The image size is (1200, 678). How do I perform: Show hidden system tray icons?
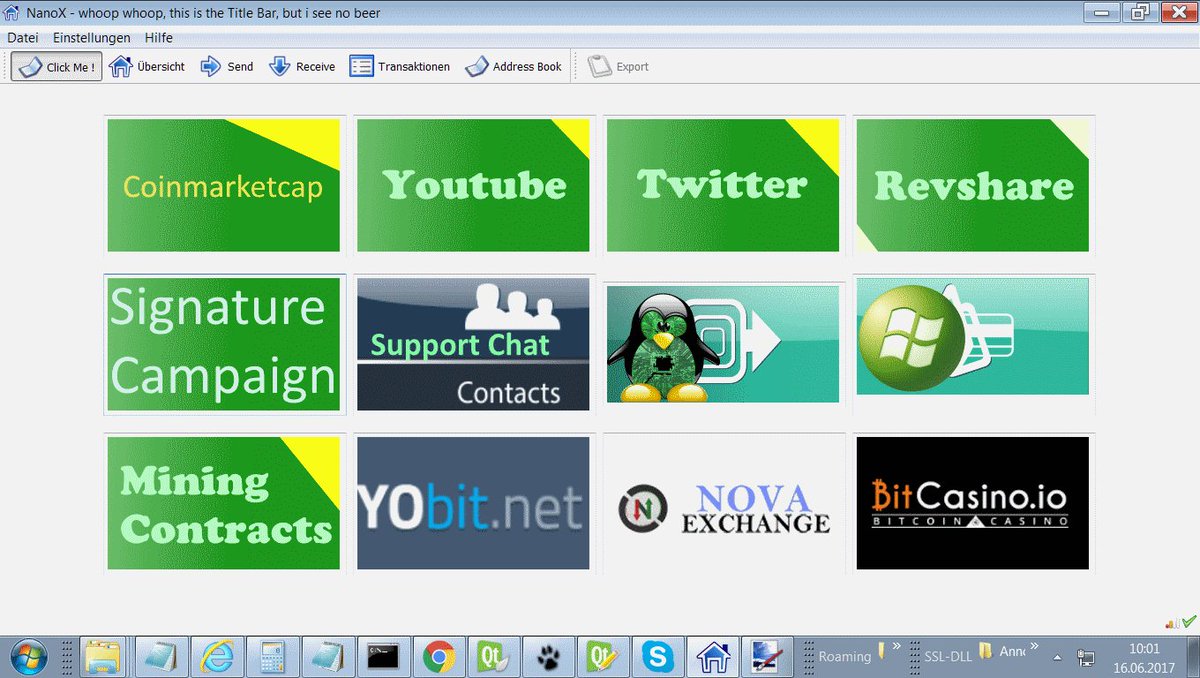point(1058,657)
